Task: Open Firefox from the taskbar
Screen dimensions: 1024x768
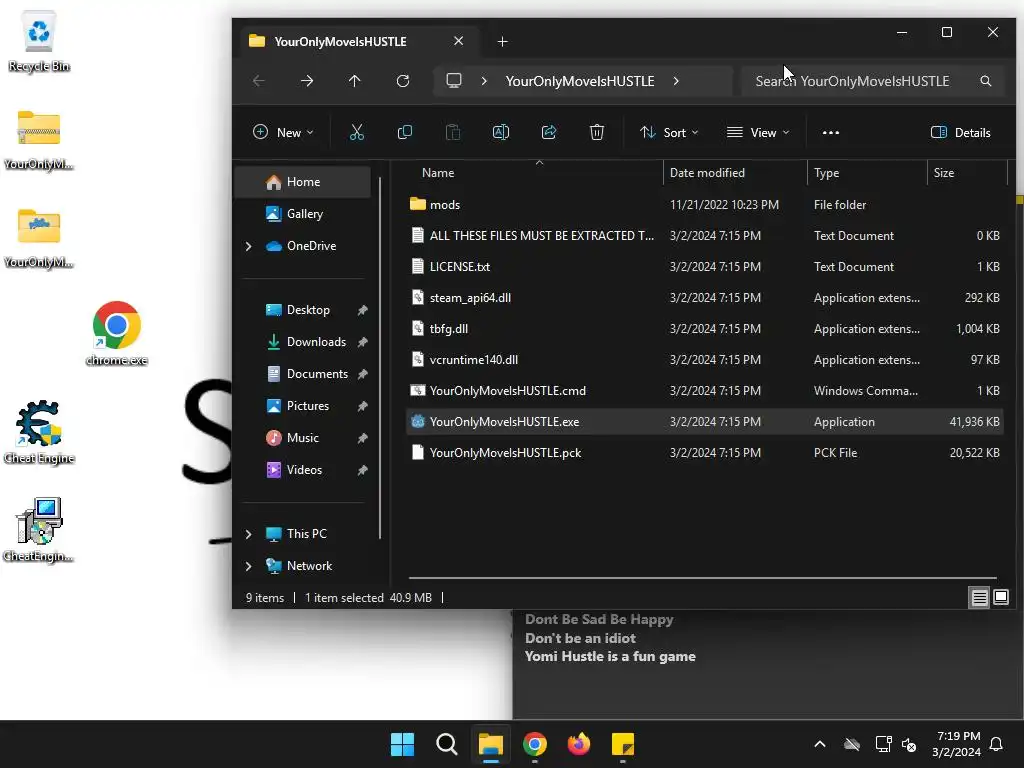Action: [x=579, y=744]
